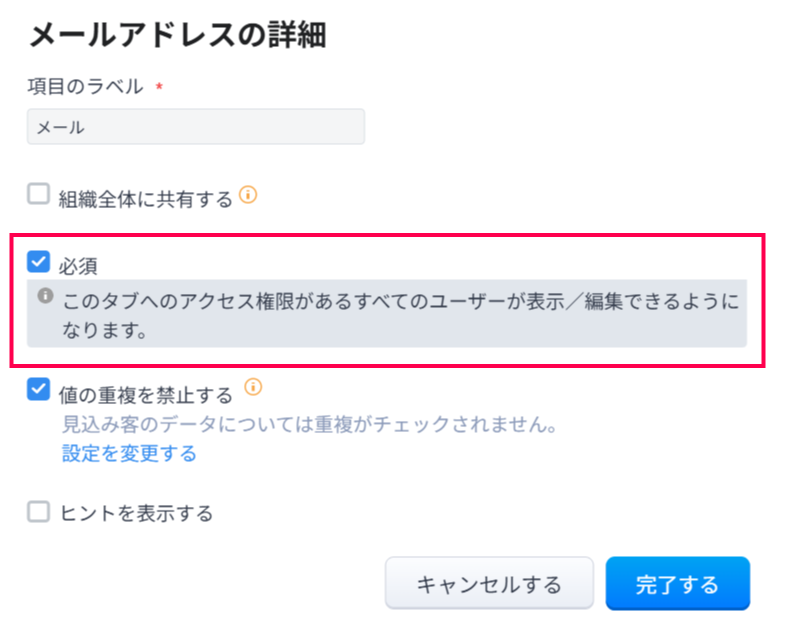Image resolution: width=787 pixels, height=634 pixels.
Task: Click the orange info icon beside 組織全体に共有する
Action: 248,196
